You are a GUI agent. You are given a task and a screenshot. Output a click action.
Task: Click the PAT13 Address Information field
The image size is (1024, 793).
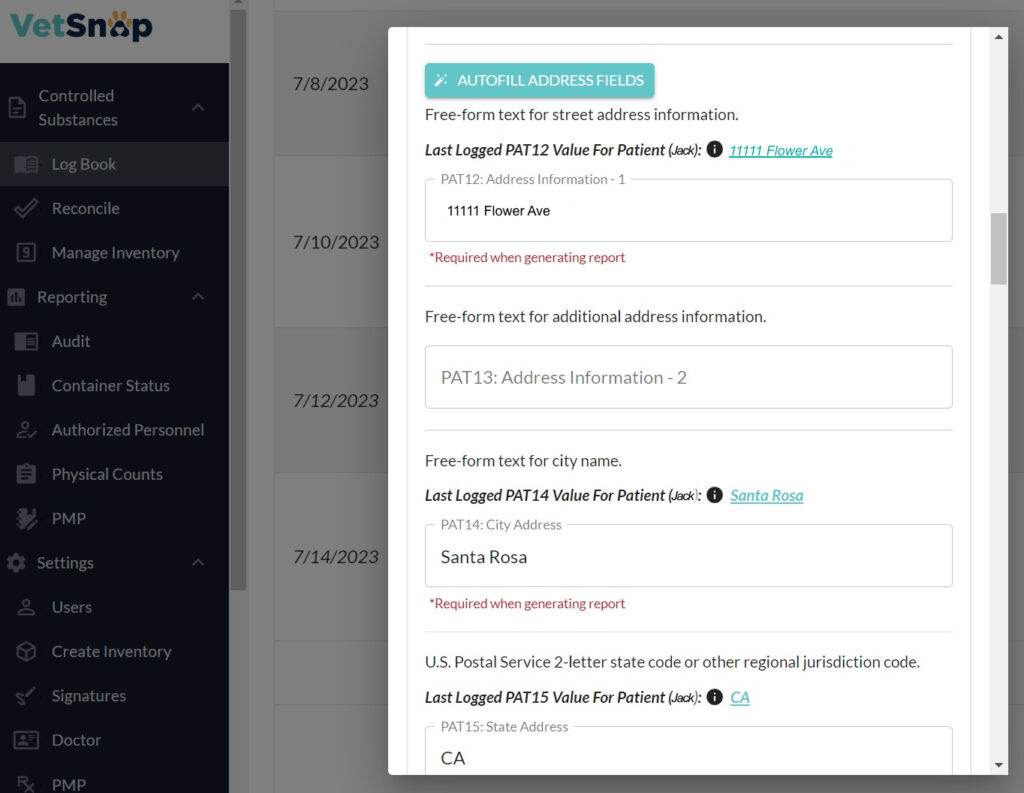(x=688, y=377)
